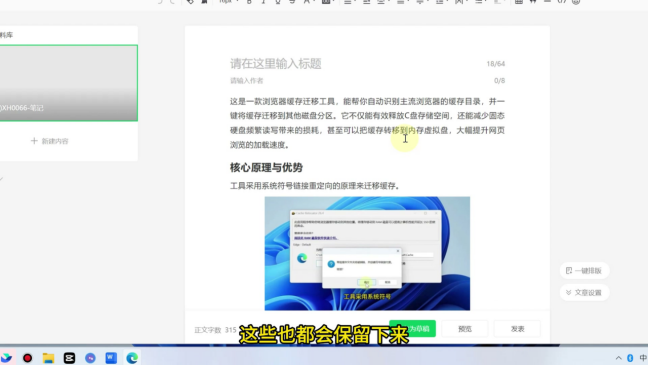The height and width of the screenshot is (365, 648).
Task: Switch to Microsoft Edge on the taskbar
Action: (132, 358)
